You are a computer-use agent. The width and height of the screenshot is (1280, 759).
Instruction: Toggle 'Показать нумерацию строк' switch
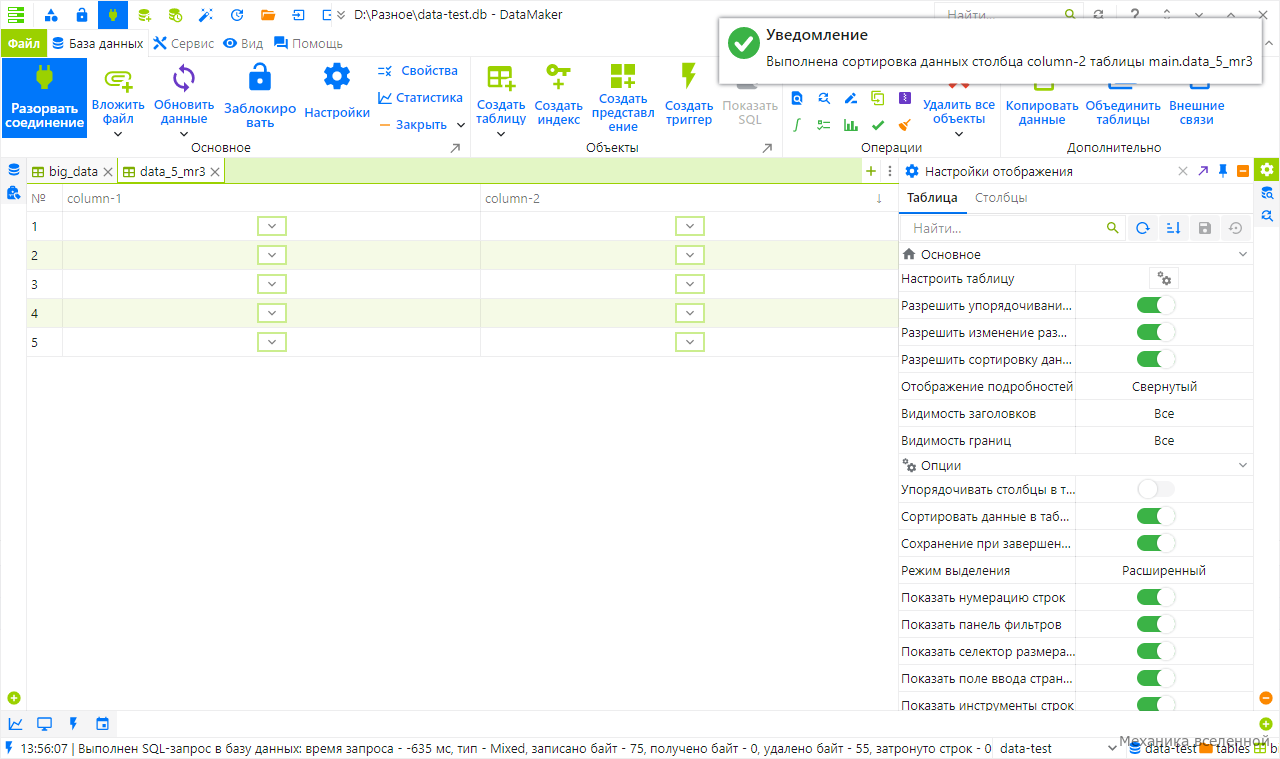[x=1156, y=597]
